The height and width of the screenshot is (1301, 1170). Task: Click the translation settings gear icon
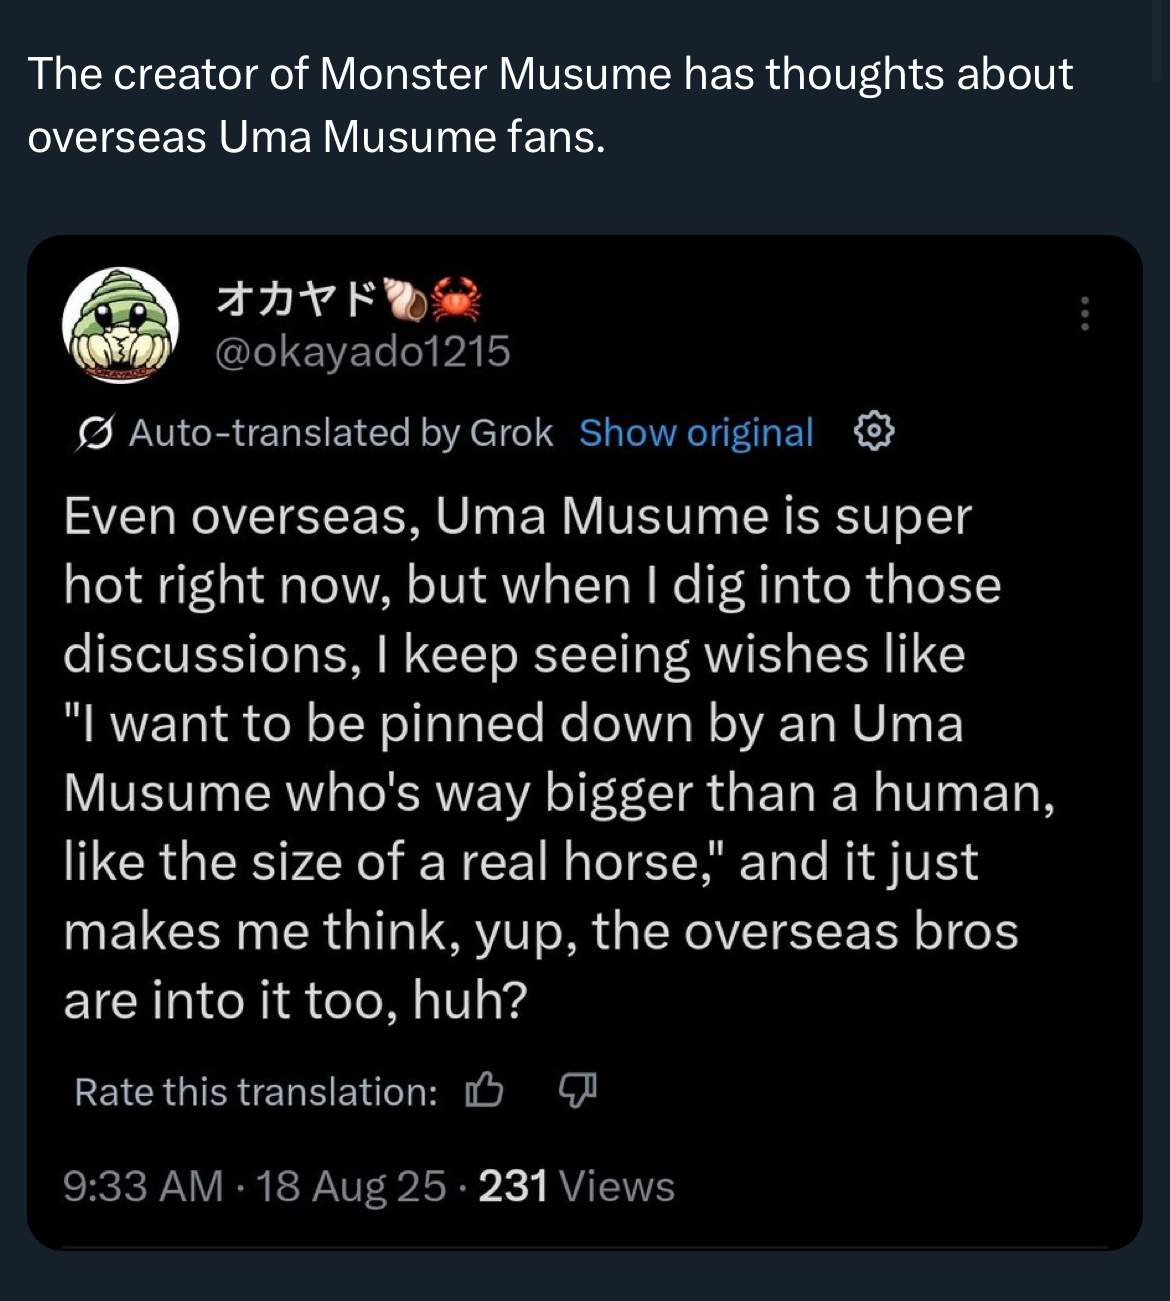[874, 432]
